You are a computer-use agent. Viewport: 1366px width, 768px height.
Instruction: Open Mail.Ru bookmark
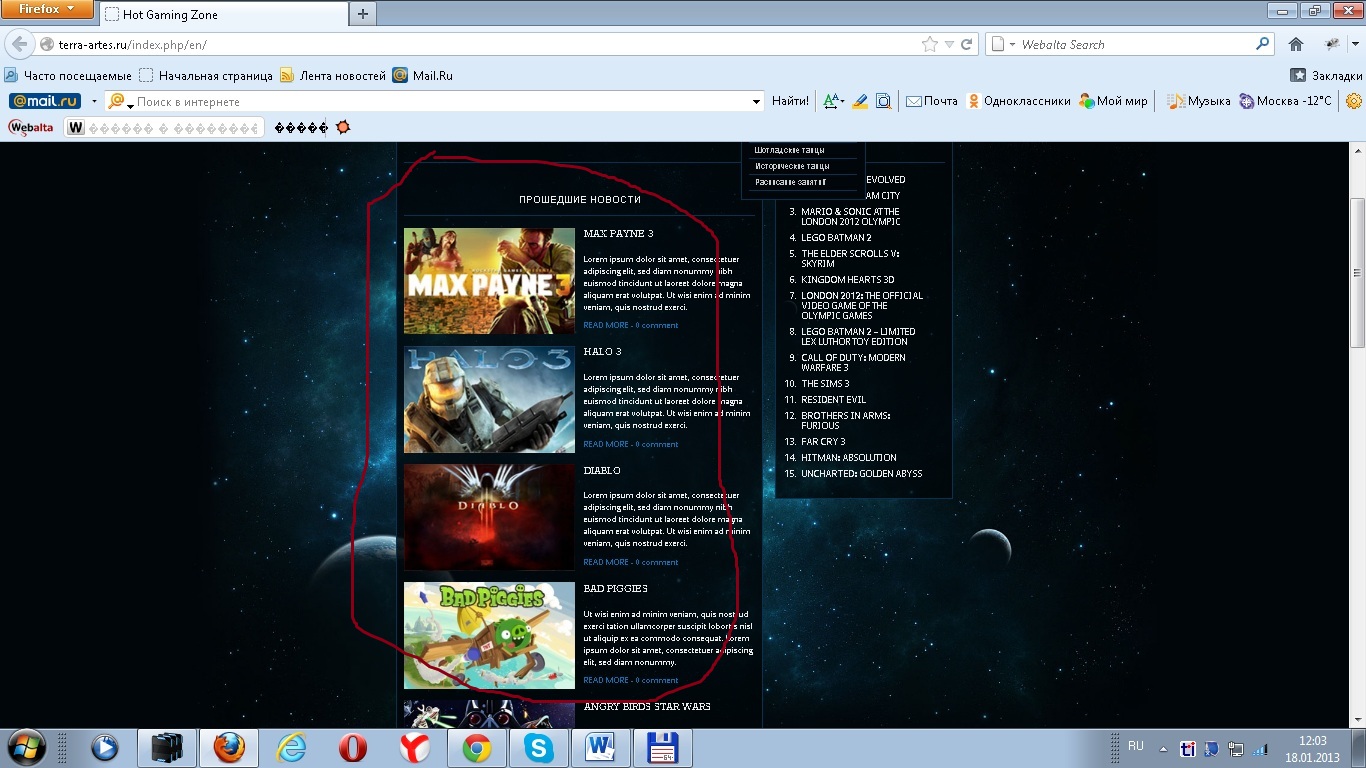pos(423,75)
